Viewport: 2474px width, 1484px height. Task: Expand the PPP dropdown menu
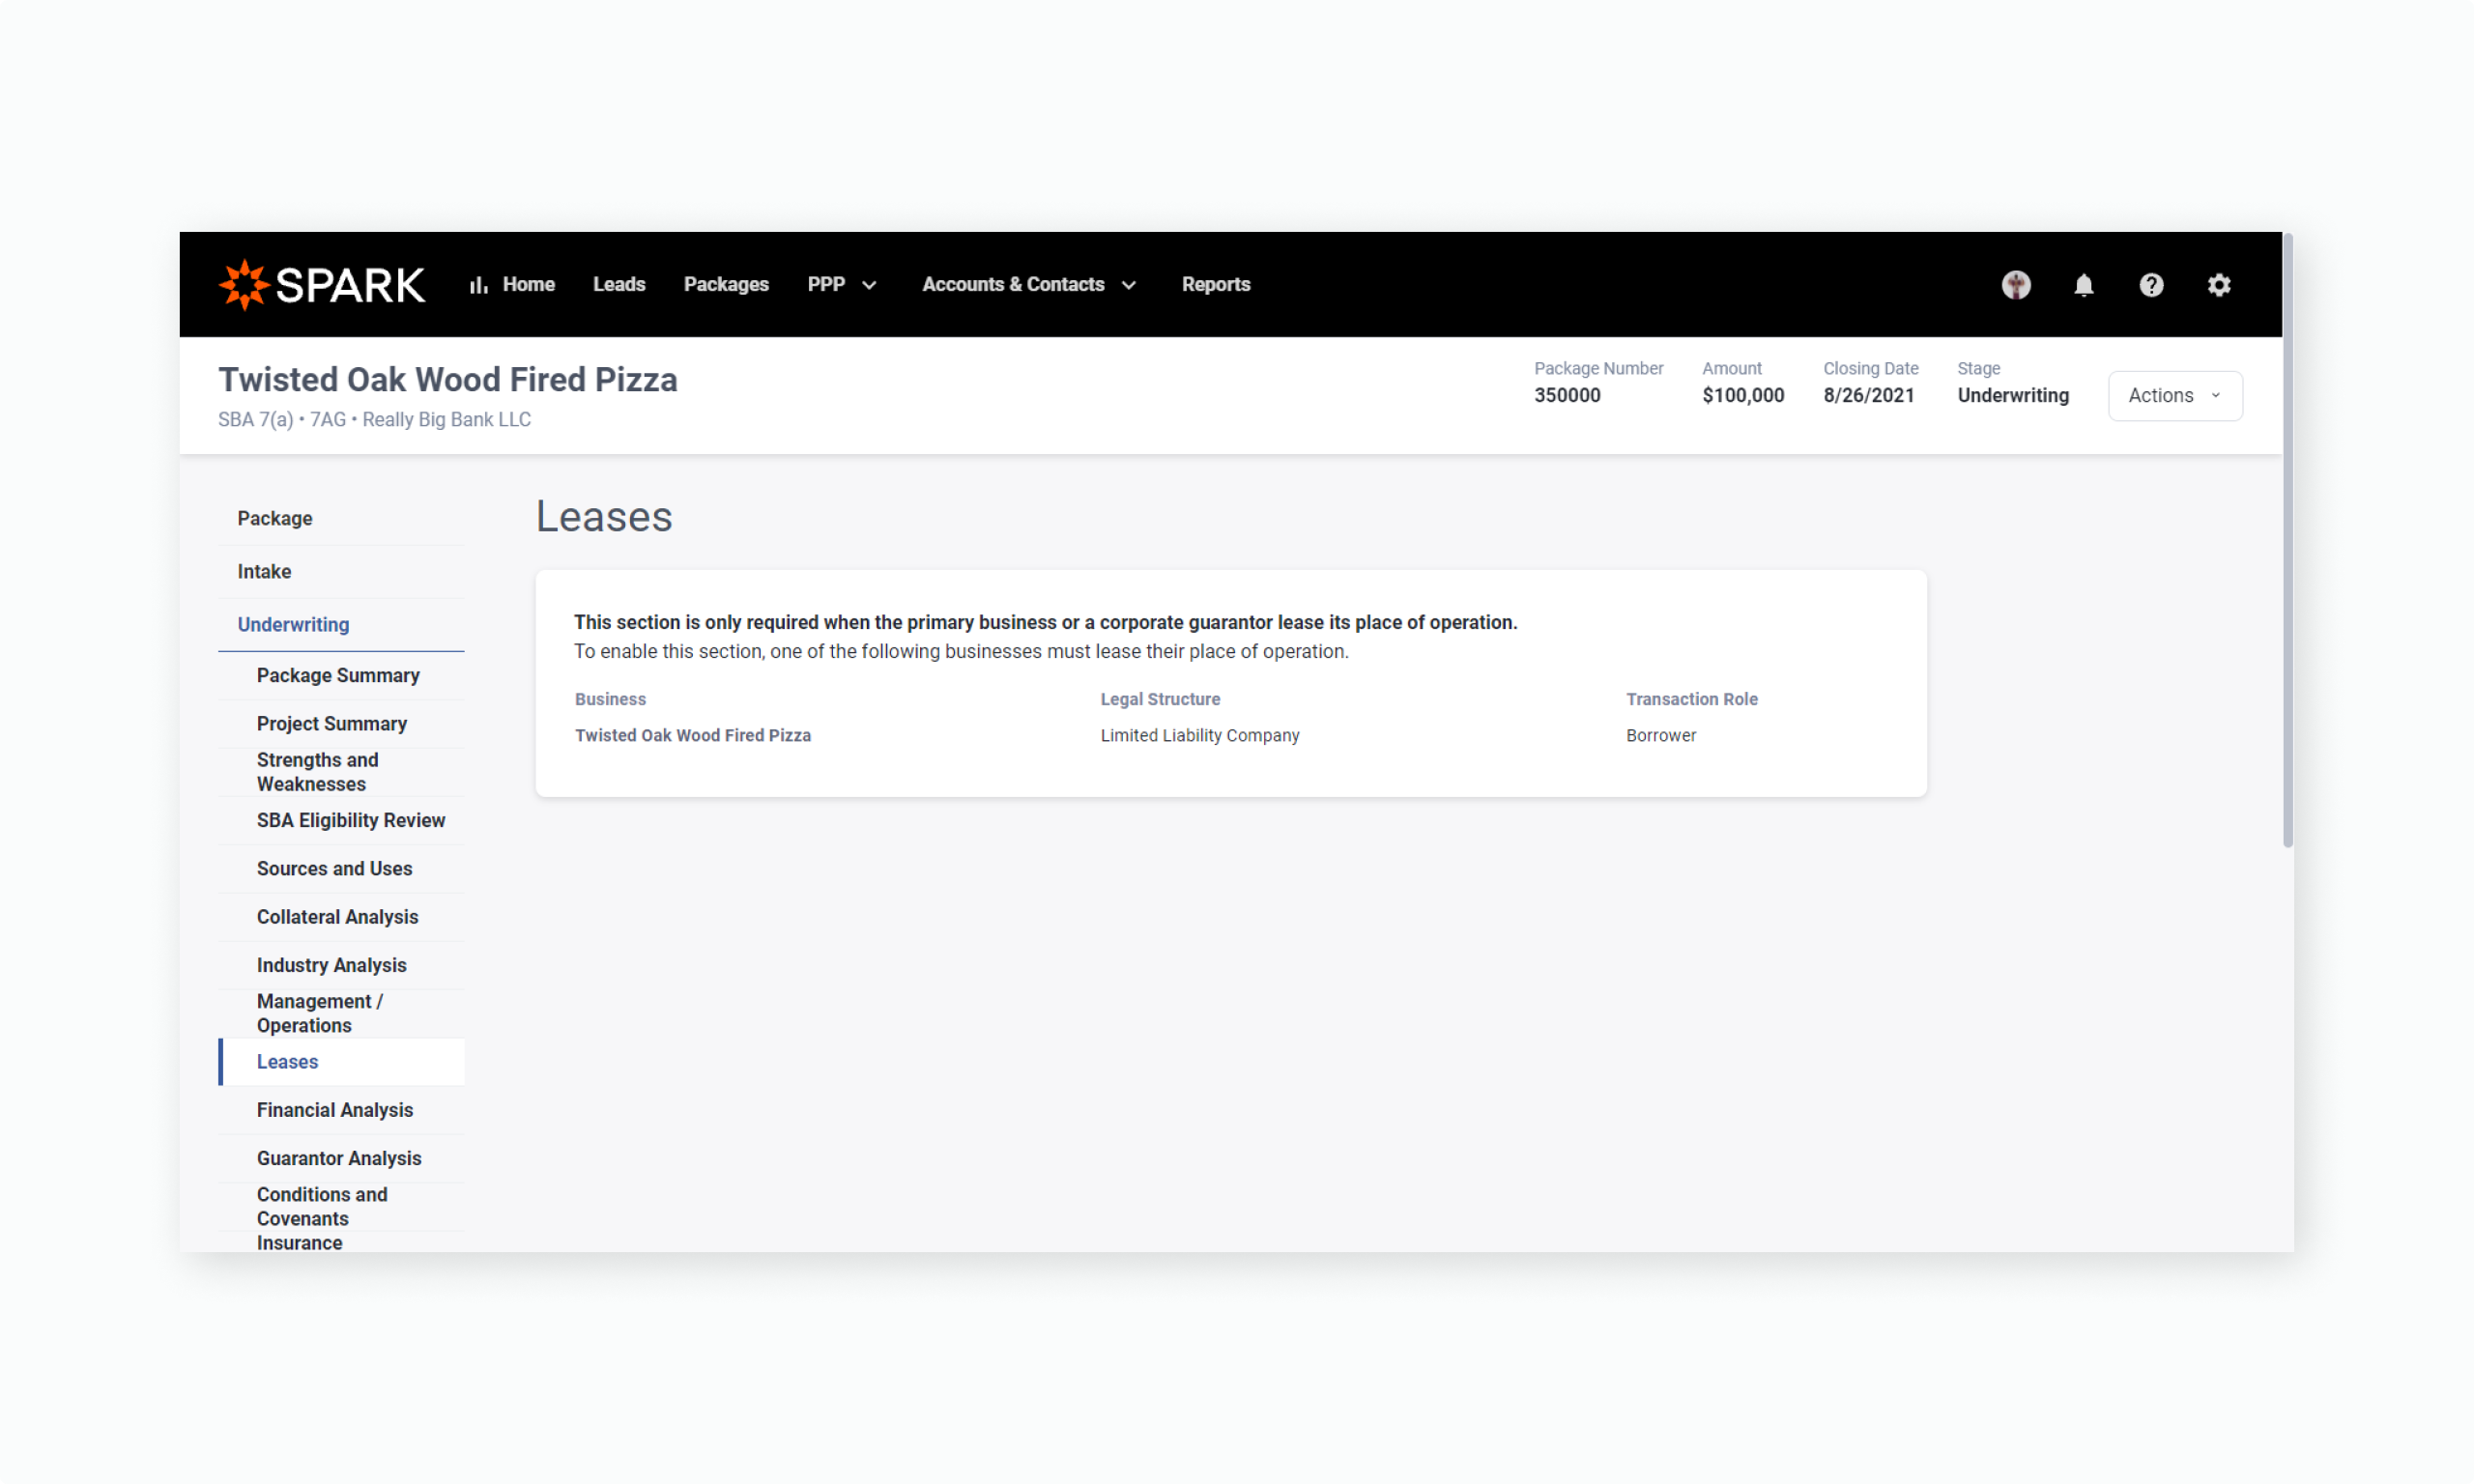point(842,284)
